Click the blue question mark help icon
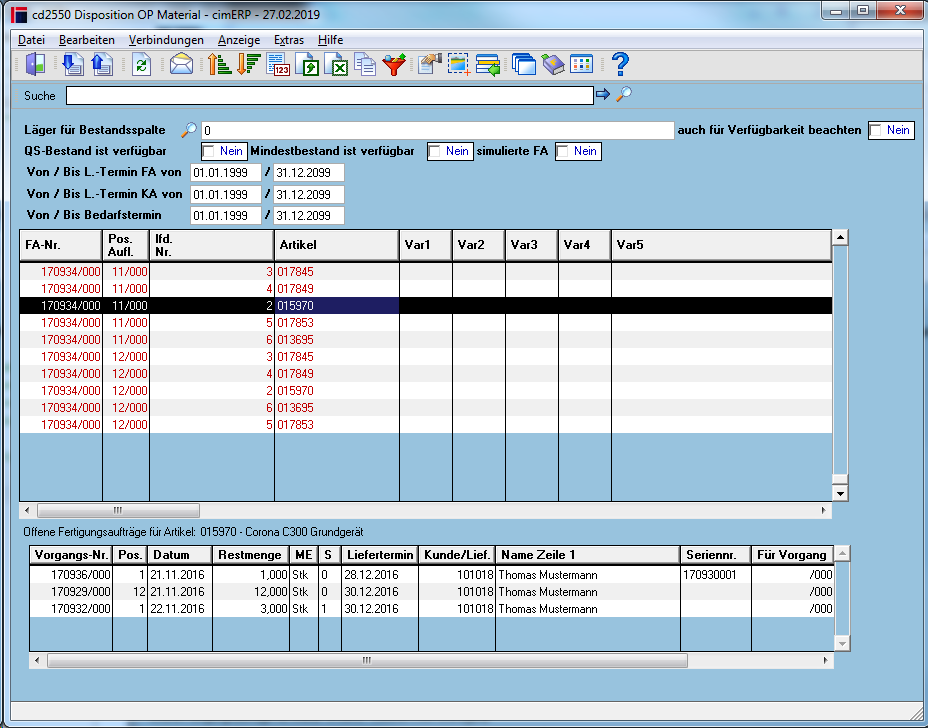 (x=620, y=64)
